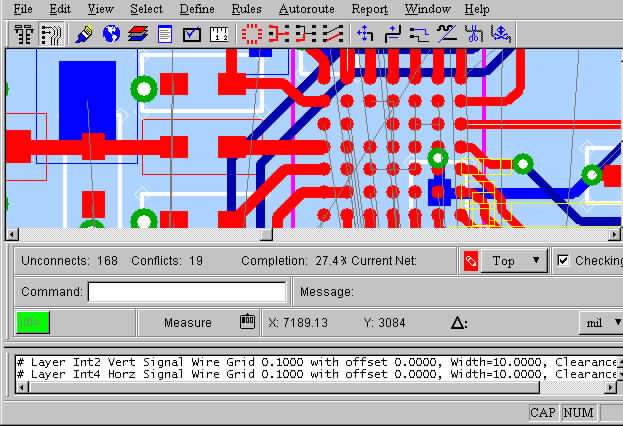Open the Rules menu
Image resolution: width=623 pixels, height=426 pixels.
246,9
